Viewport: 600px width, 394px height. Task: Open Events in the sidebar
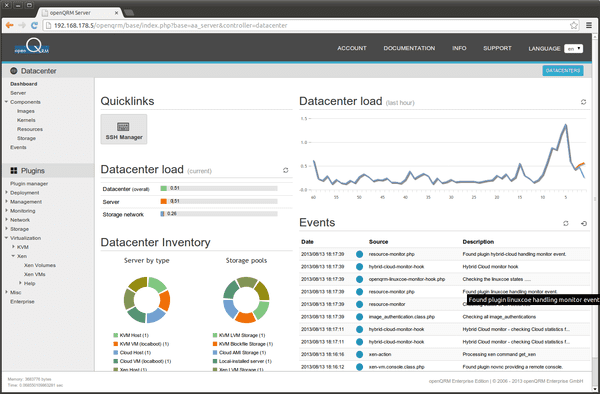point(18,147)
